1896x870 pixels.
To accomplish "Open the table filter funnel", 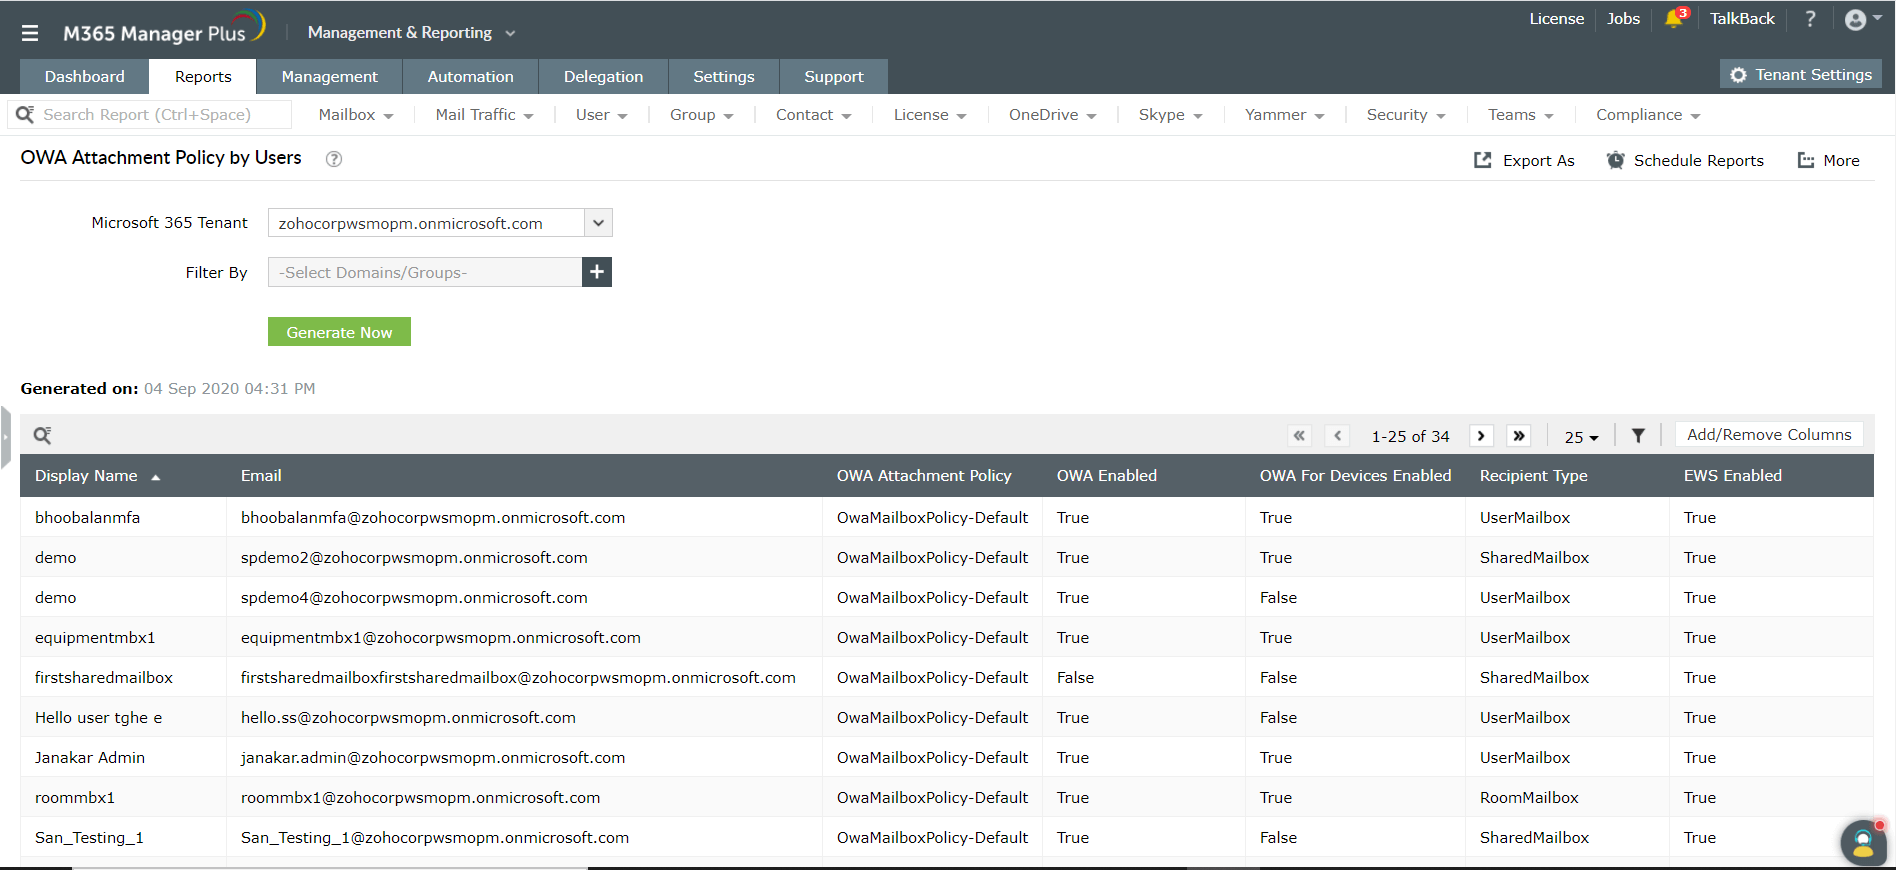I will click(1638, 436).
